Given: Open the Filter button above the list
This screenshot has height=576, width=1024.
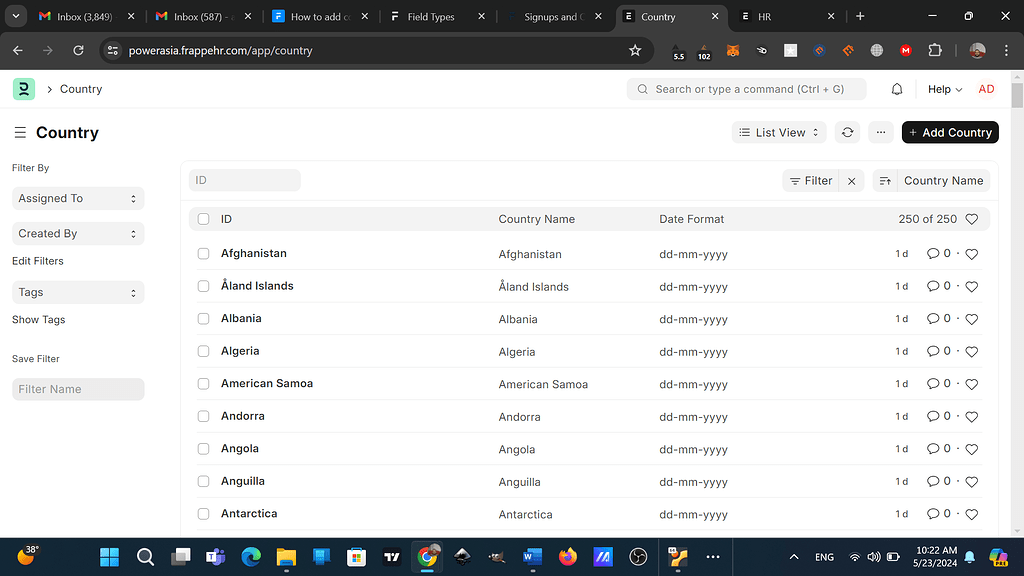Looking at the screenshot, I should click(x=810, y=181).
